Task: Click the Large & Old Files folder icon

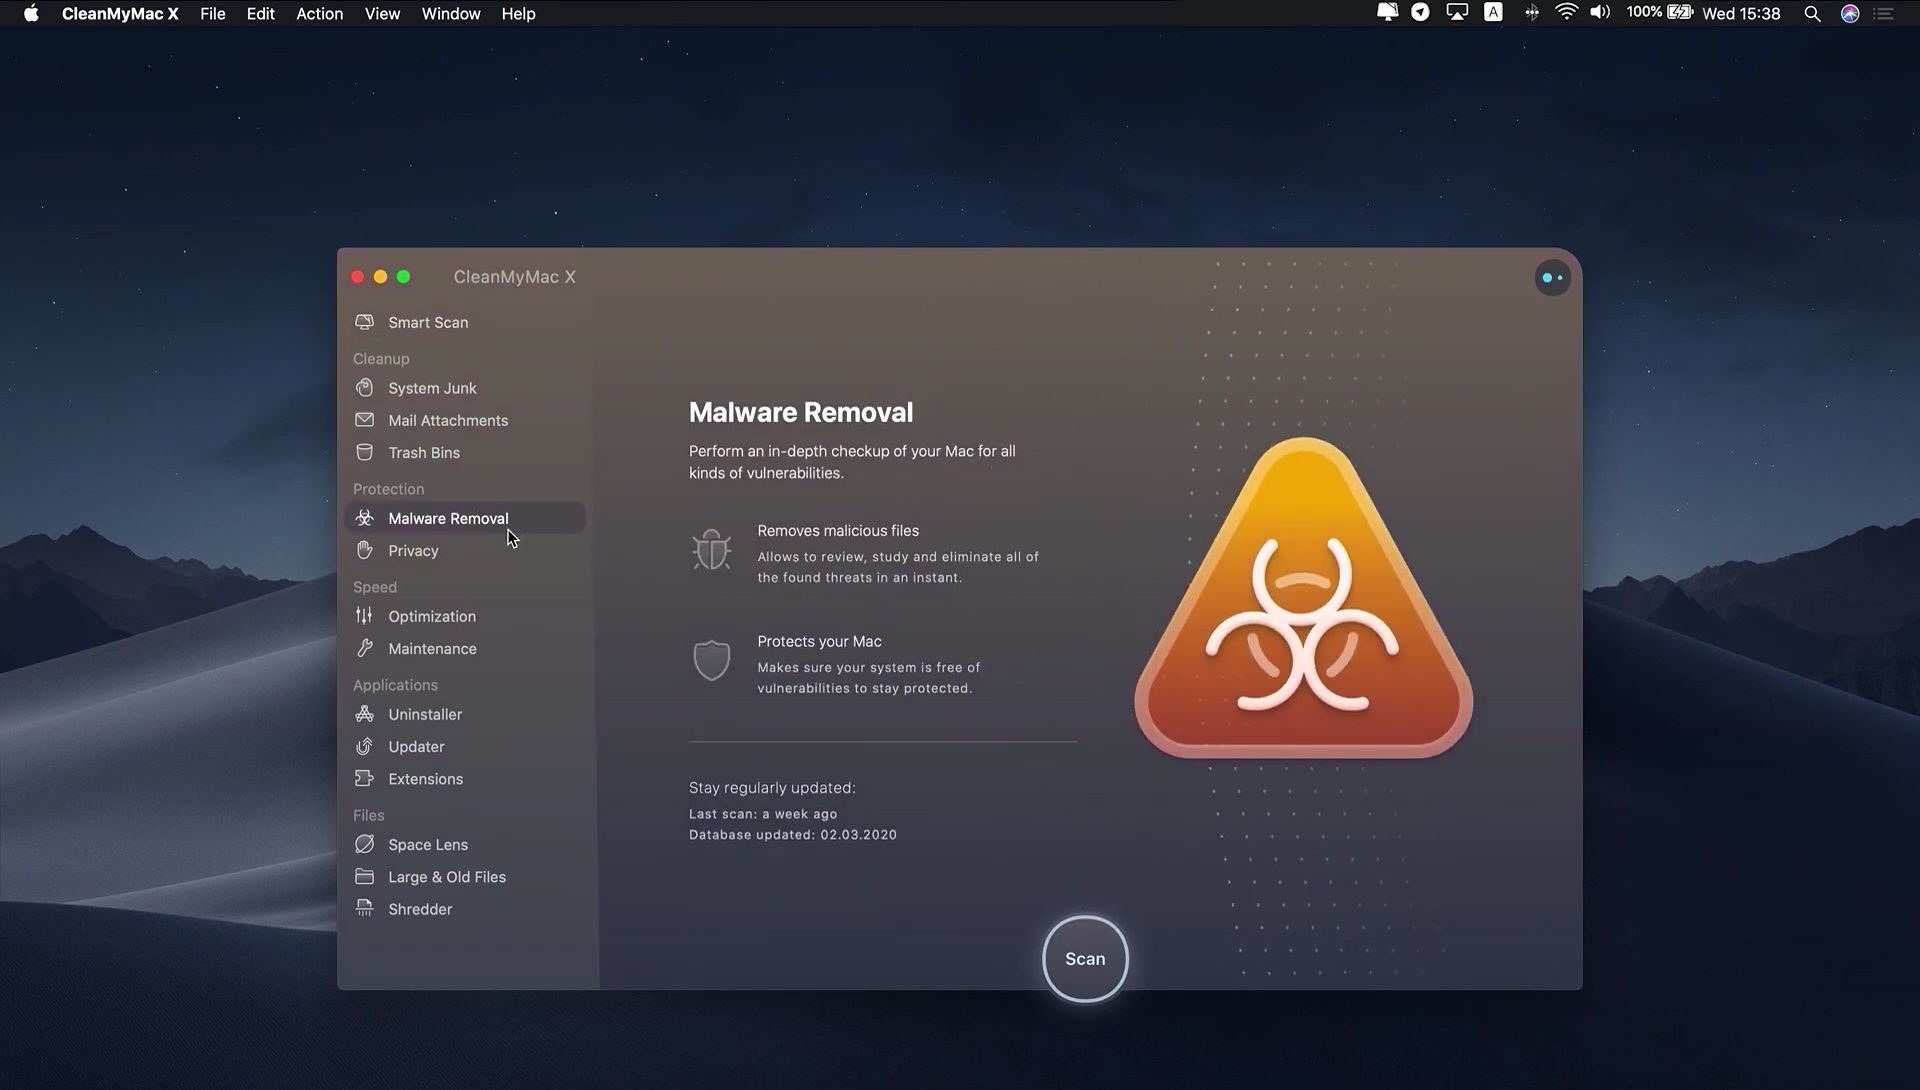Action: [365, 876]
